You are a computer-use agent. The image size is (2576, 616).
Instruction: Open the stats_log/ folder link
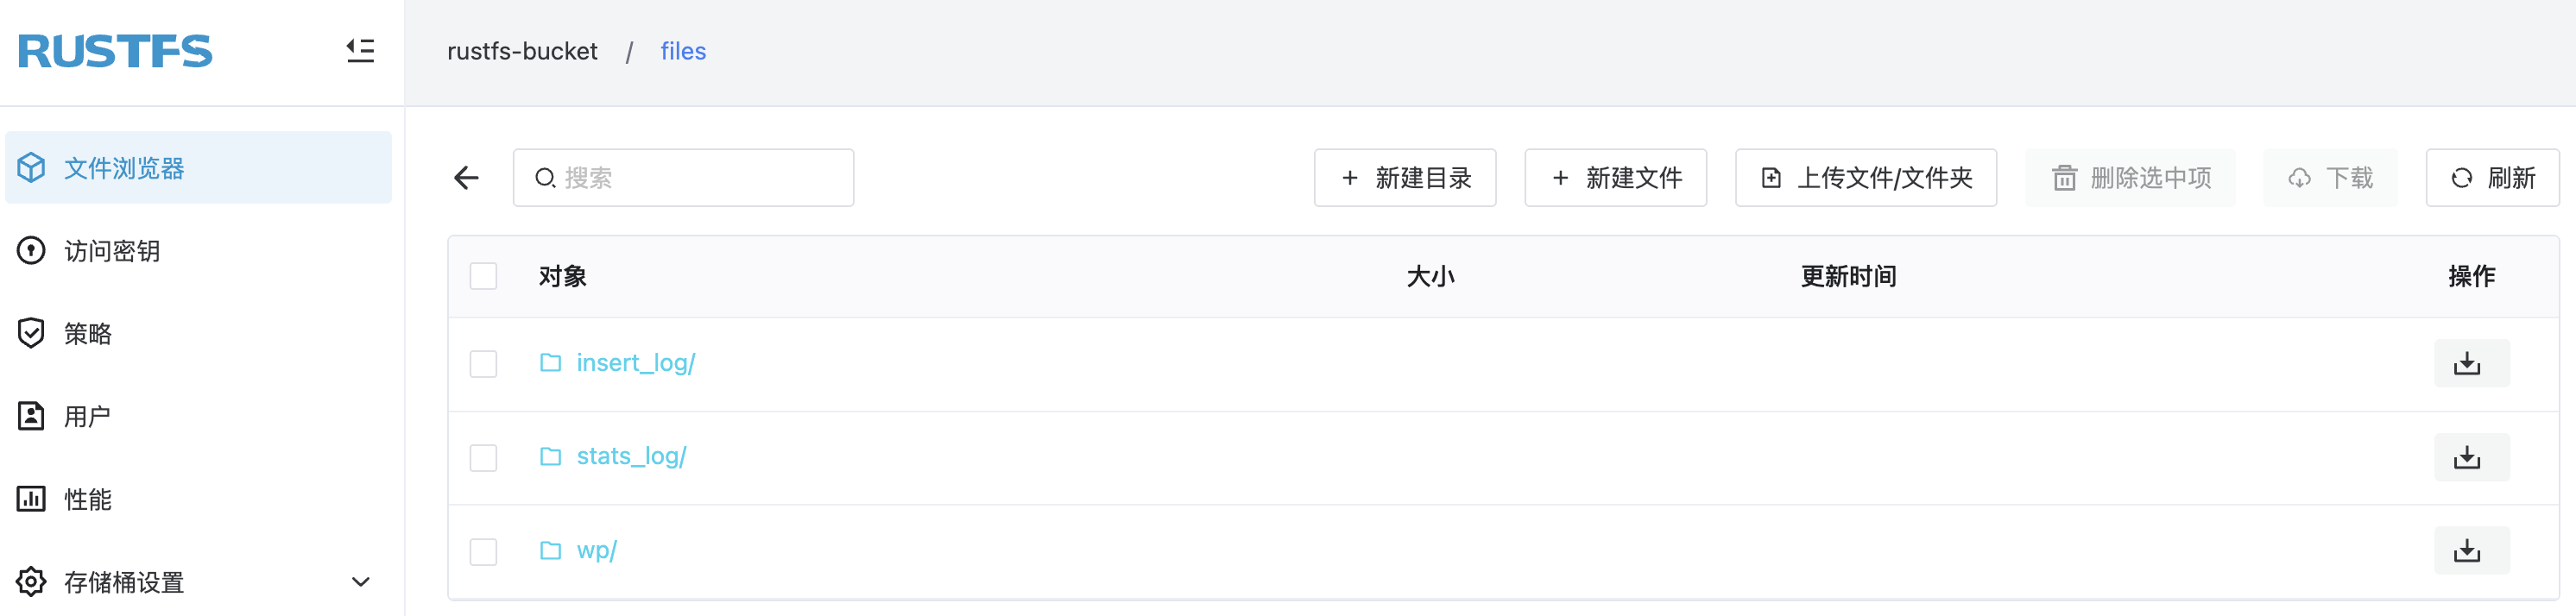pos(631,456)
